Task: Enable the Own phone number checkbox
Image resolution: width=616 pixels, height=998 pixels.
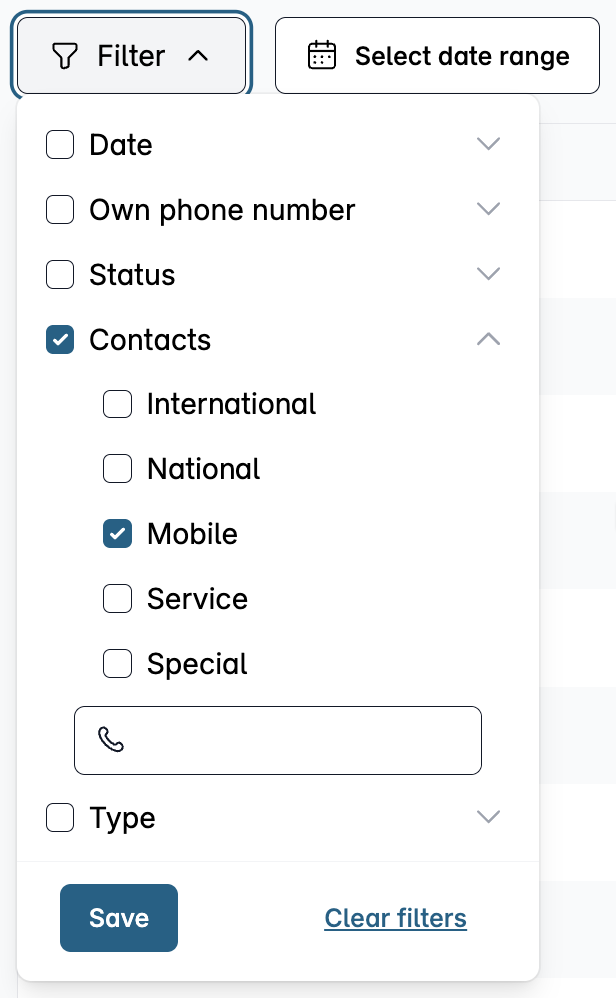Action: [60, 210]
